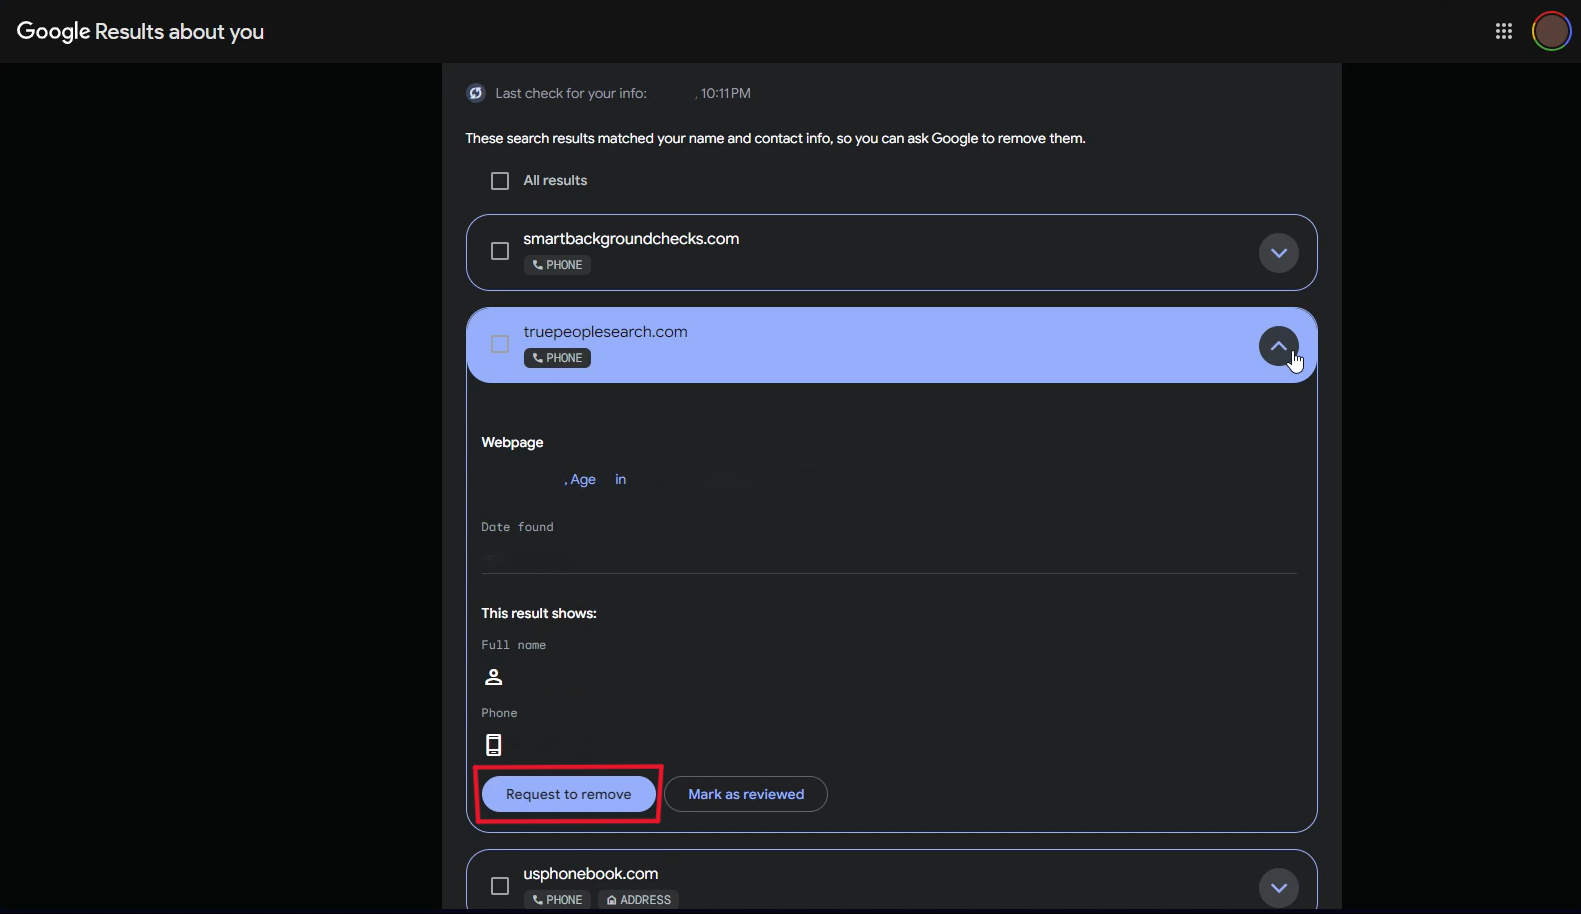Click the Webpage heading
Viewport: 1581px width, 914px height.
pyautogui.click(x=512, y=442)
